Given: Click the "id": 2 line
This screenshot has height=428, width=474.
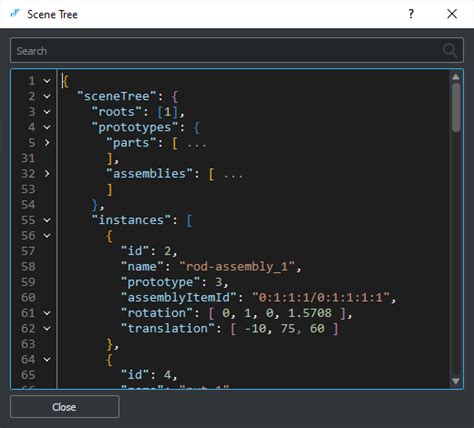Looking at the screenshot, I should [149, 251].
